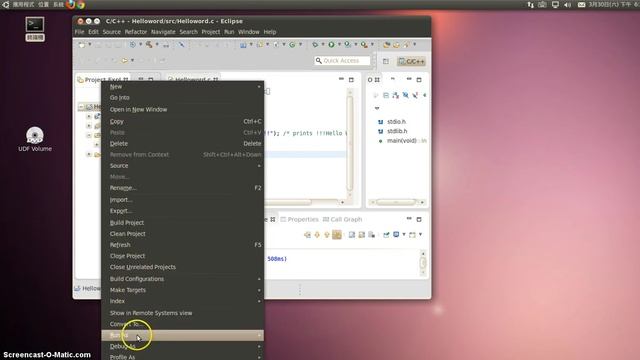Image resolution: width=640 pixels, height=360 pixels.
Task: Open dropdown arrow beside the New icon
Action: [x=90, y=44]
